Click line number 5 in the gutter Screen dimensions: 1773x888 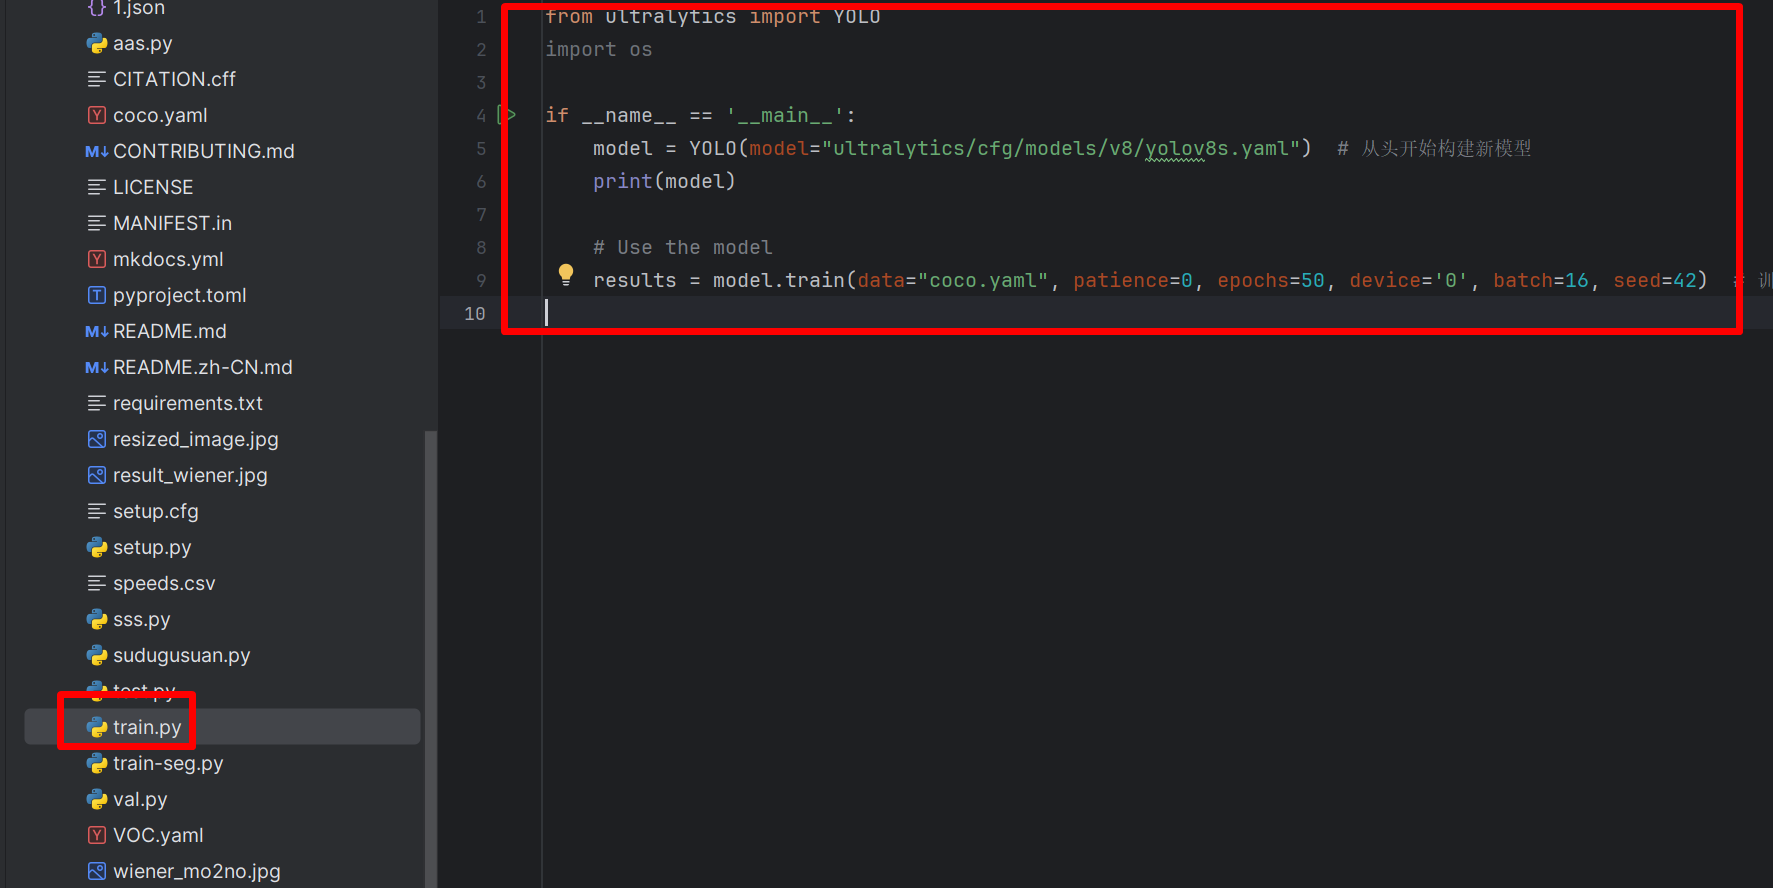point(481,148)
